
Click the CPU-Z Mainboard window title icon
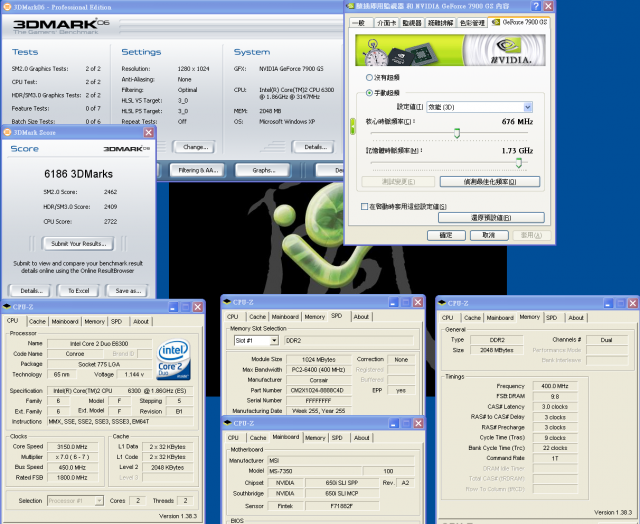click(x=227, y=423)
